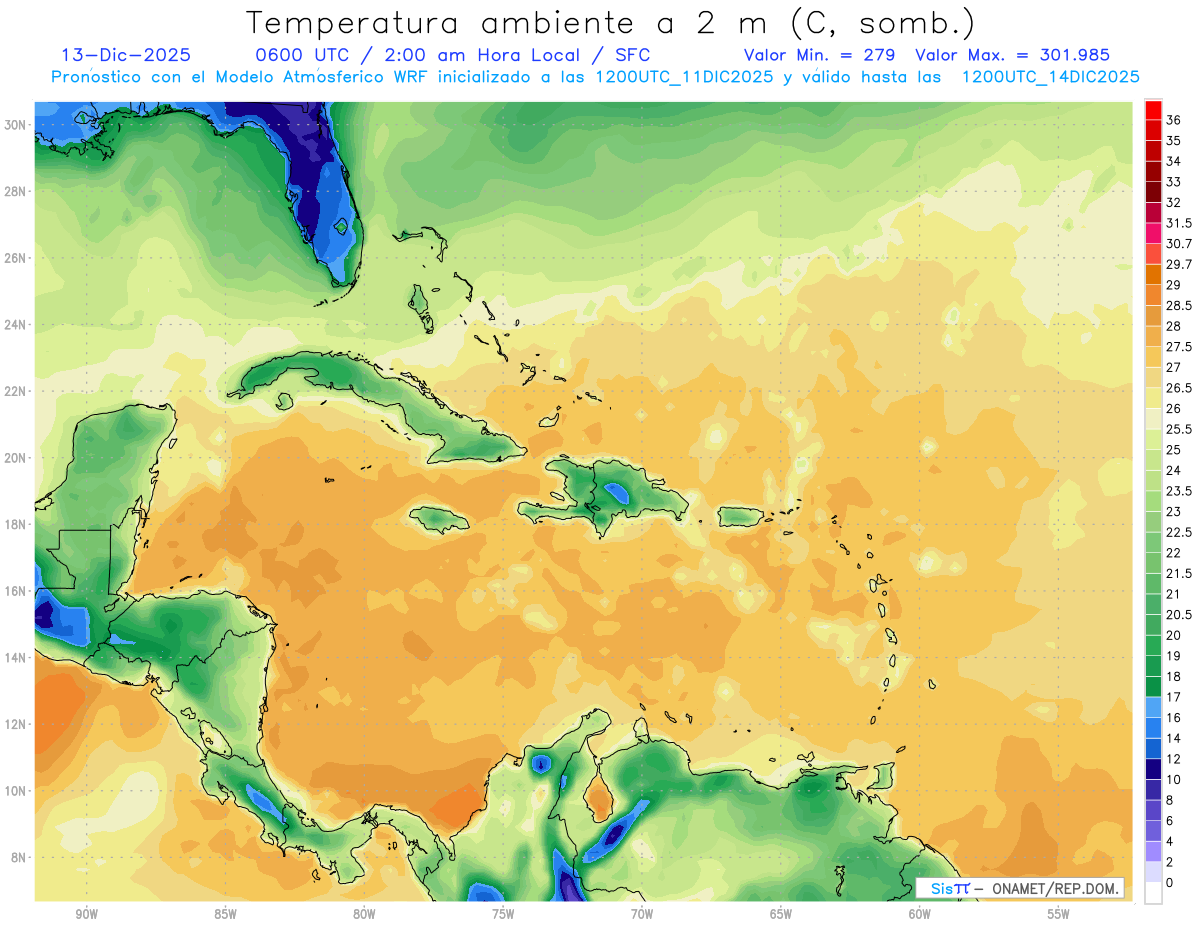Select the '20N' latitude label
1200x927 pixels.
[x=17, y=458]
